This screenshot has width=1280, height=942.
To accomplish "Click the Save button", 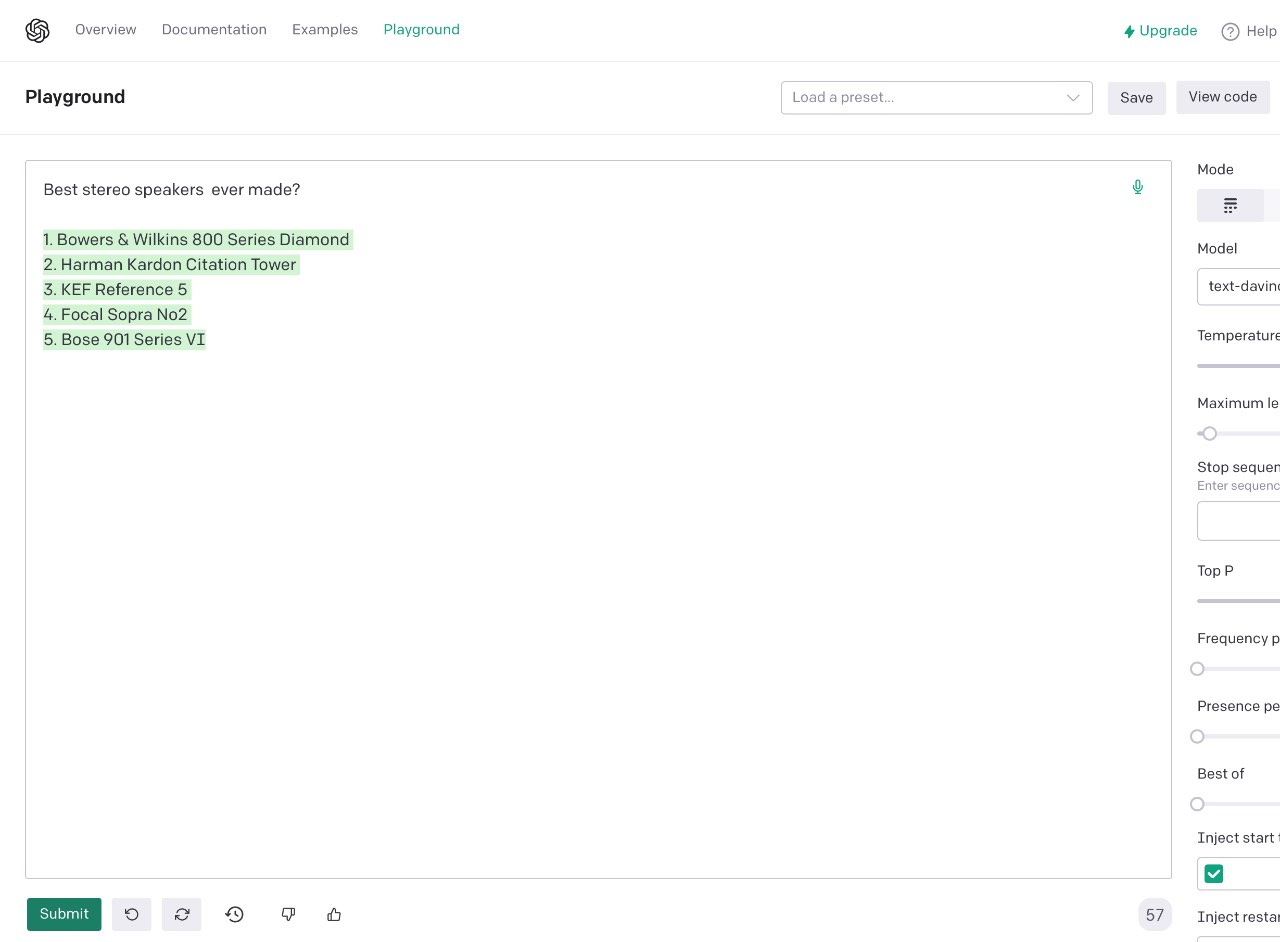I will coord(1136,98).
